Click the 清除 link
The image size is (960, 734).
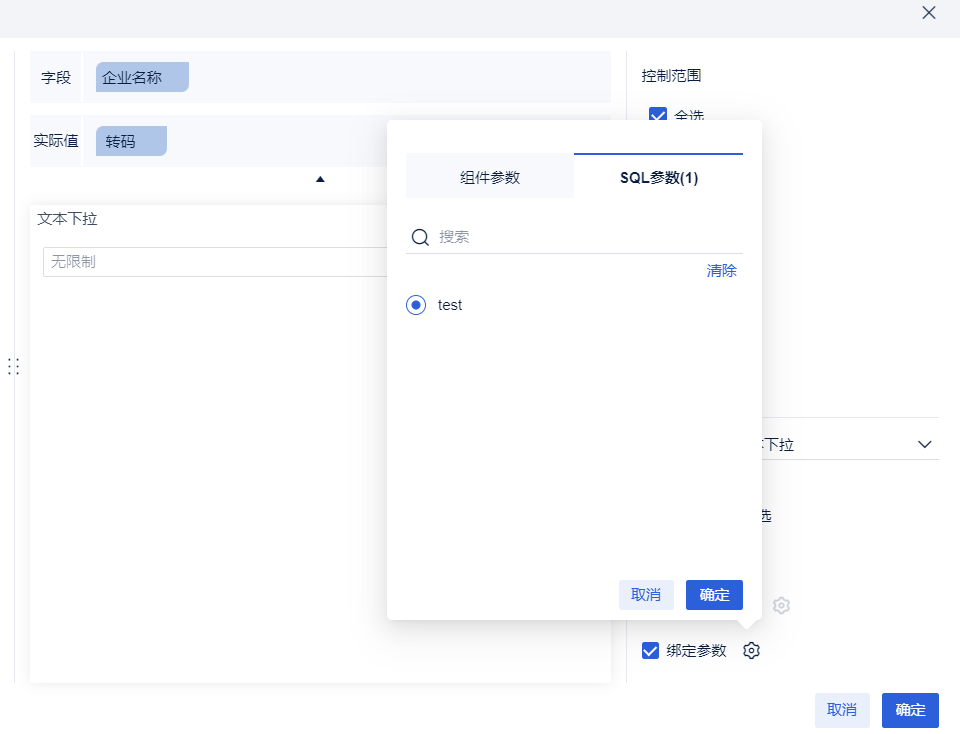click(x=721, y=271)
